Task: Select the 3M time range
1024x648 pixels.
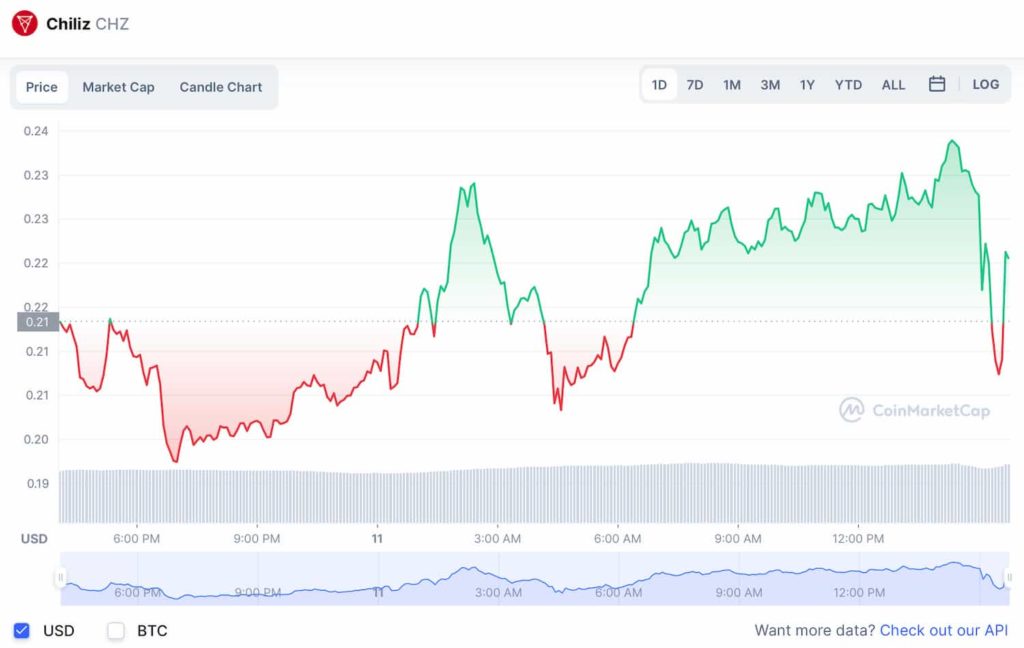Action: click(x=770, y=85)
